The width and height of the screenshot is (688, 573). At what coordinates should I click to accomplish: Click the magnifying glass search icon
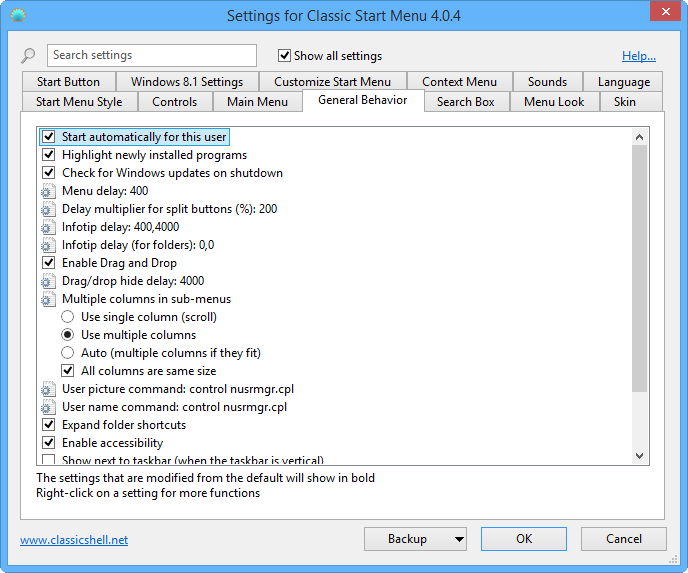(28, 56)
